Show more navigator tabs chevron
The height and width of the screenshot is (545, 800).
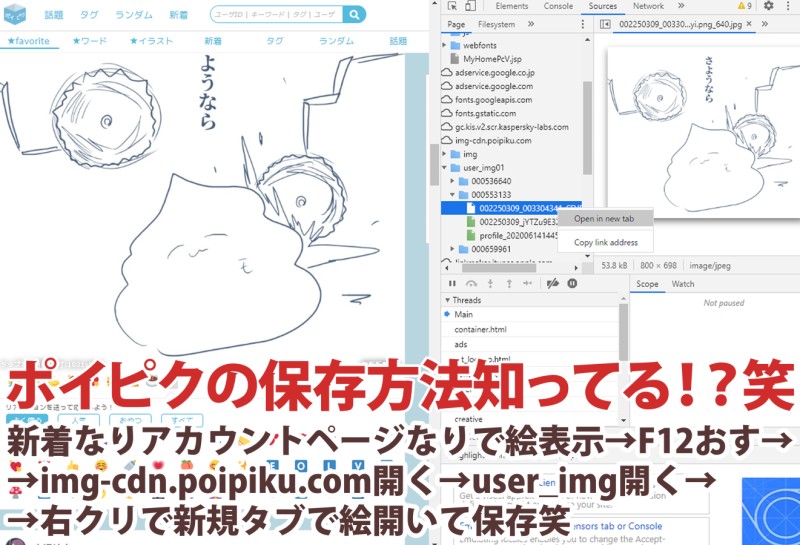click(531, 24)
